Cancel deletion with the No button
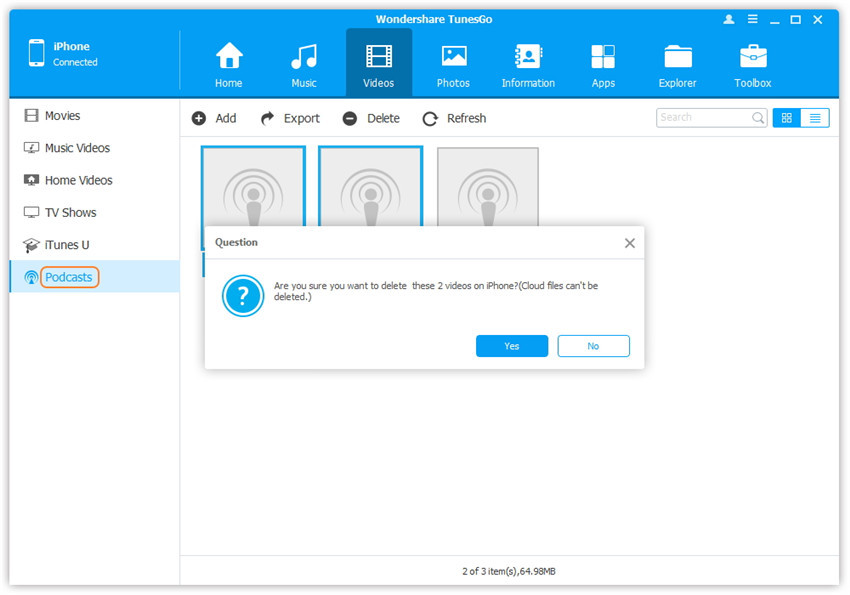This screenshot has height=595, width=850. pyautogui.click(x=593, y=346)
